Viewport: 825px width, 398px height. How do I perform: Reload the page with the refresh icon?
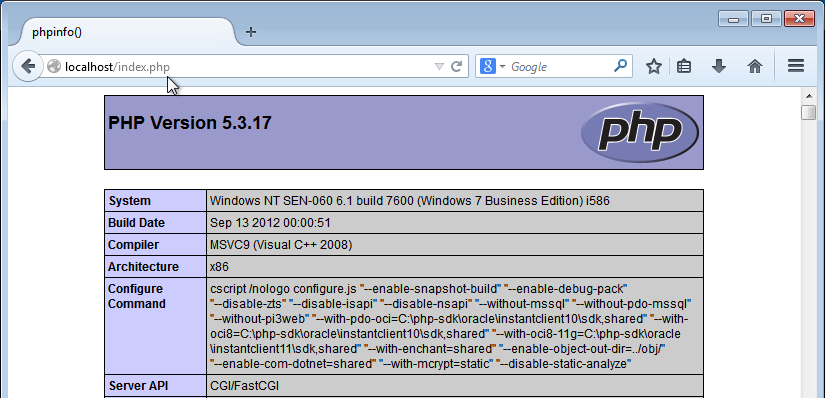456,66
